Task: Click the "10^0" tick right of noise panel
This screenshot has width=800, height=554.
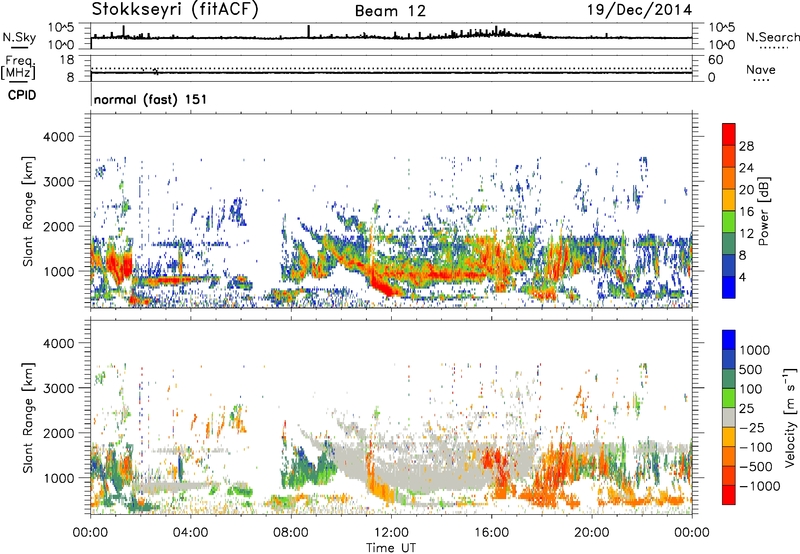Action: pos(721,45)
